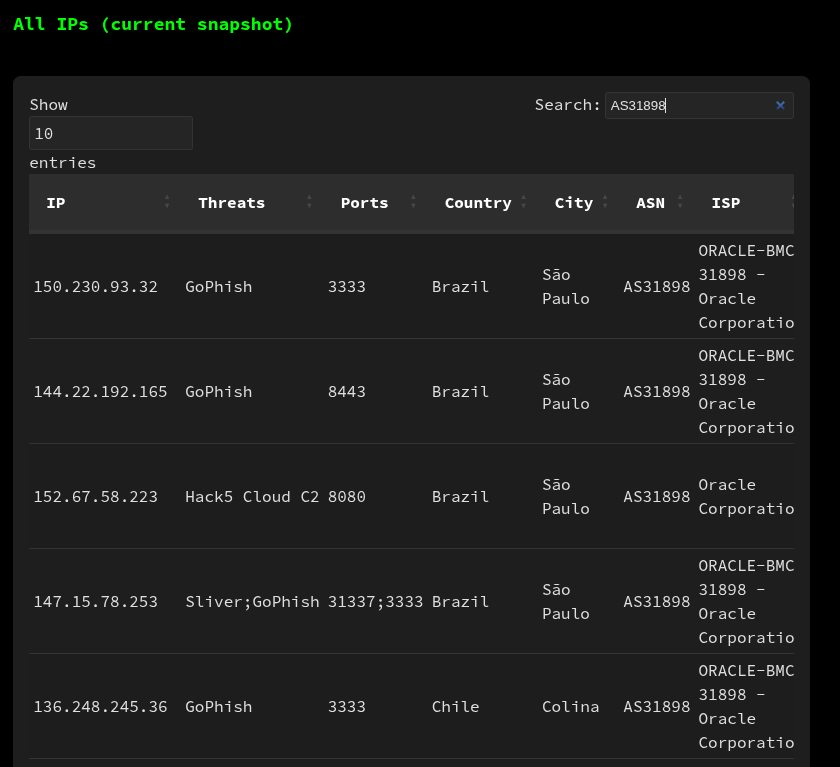The width and height of the screenshot is (840, 767).
Task: Click the Colina city cell
Action: (571, 707)
